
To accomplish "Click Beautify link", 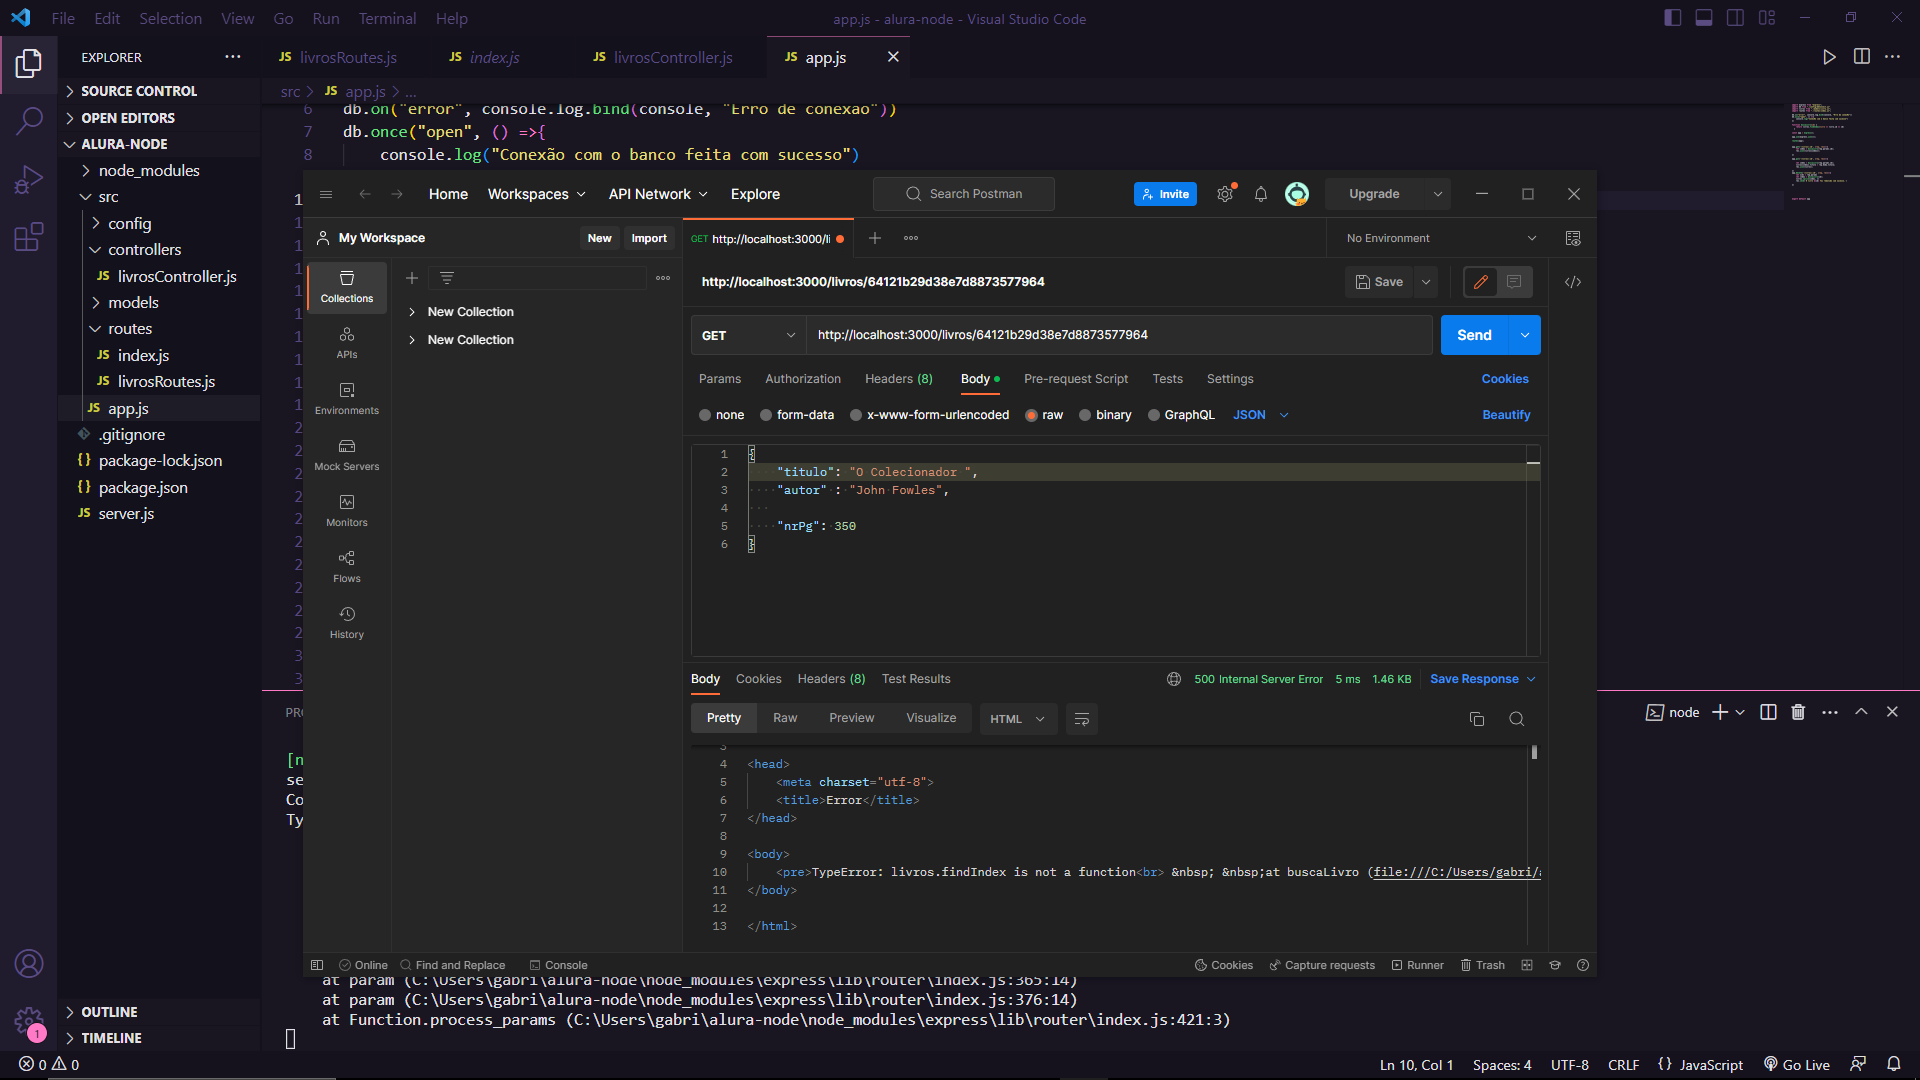I will coord(1506,415).
